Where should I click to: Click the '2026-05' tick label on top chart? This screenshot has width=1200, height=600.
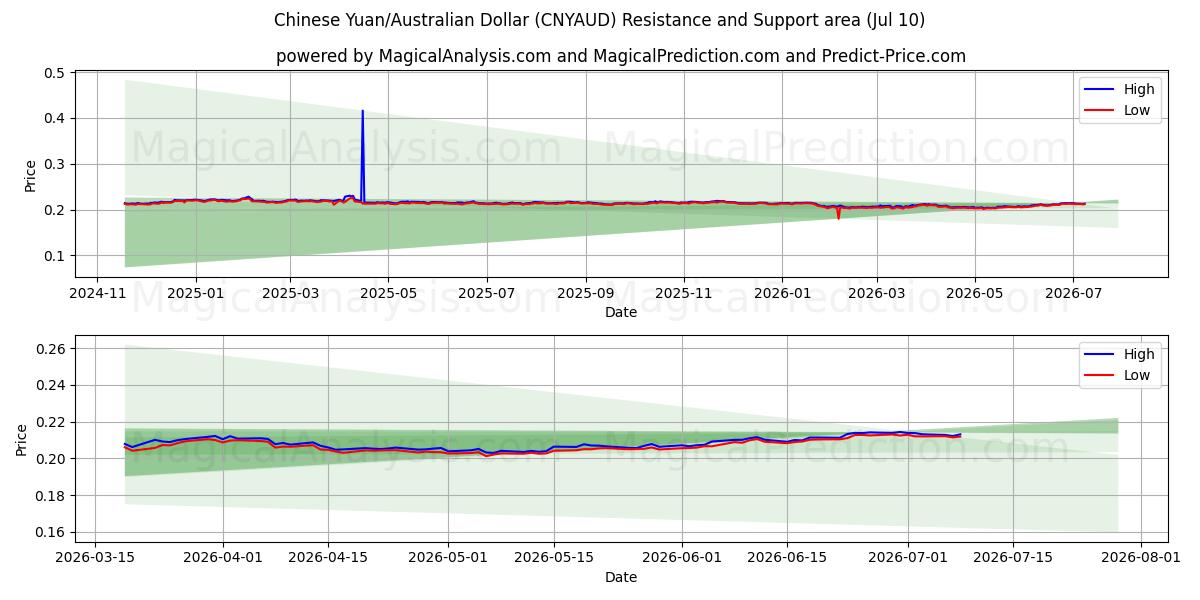(975, 293)
